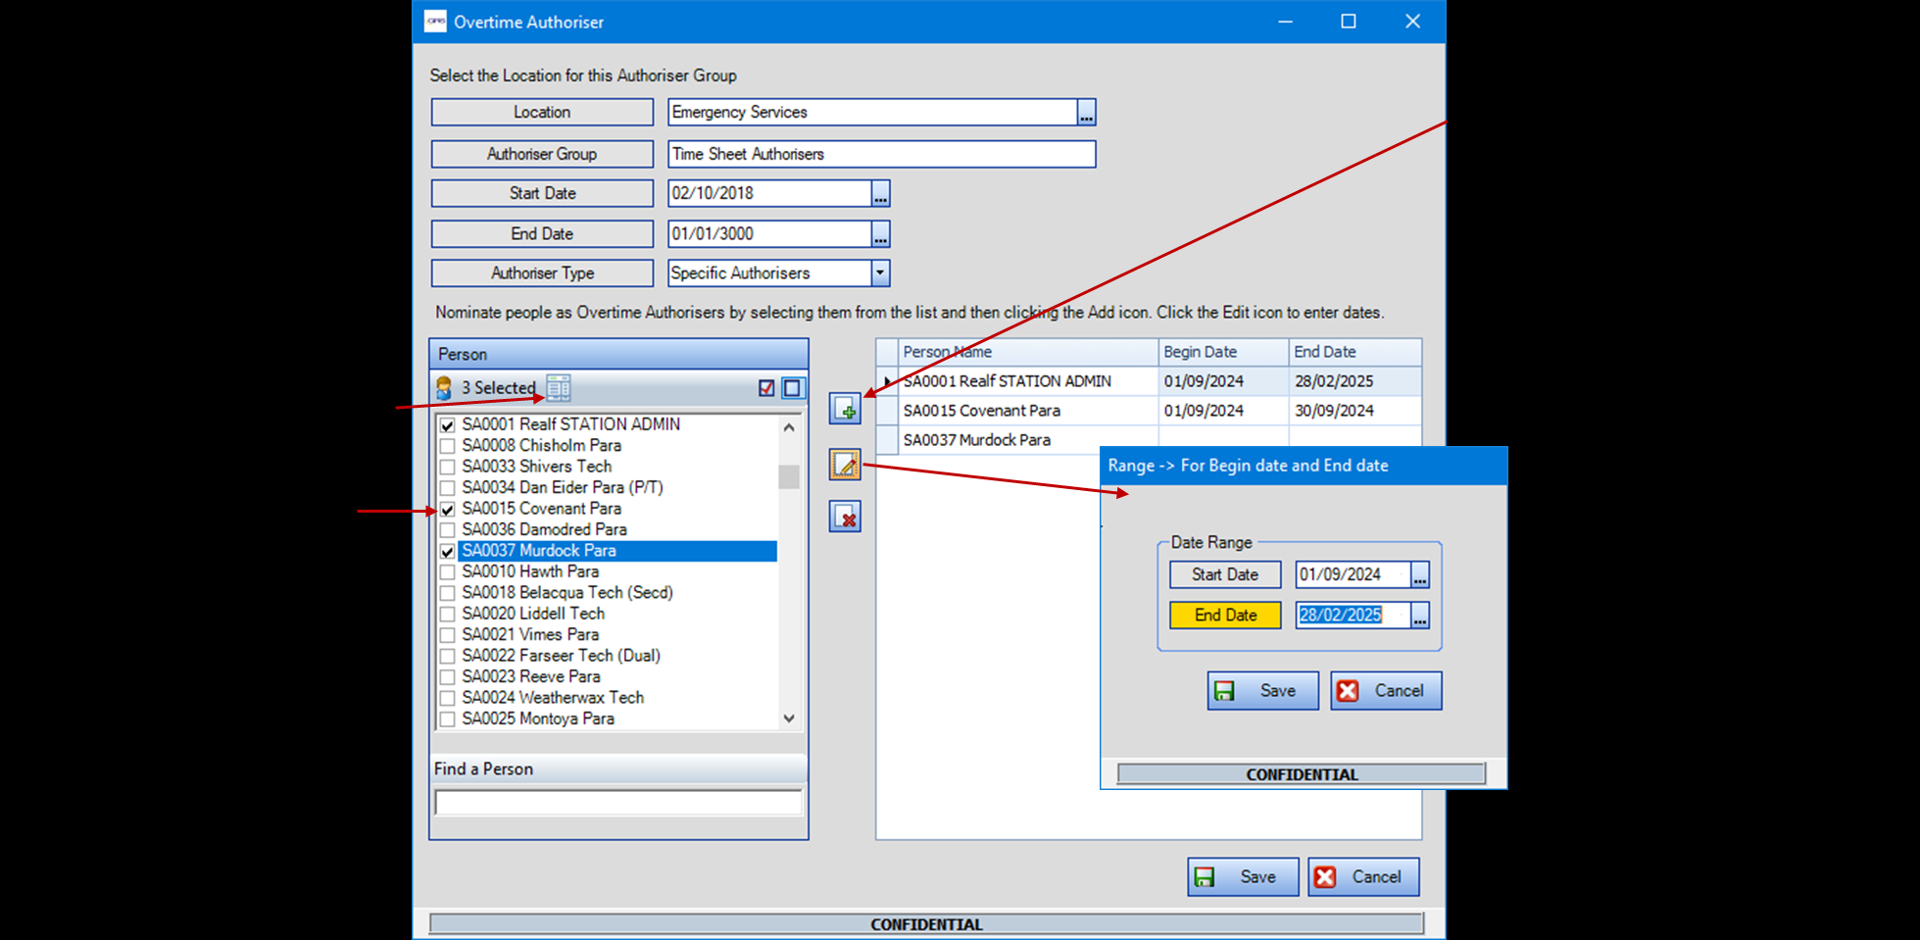Sort by the Begin Date column header

click(x=1222, y=352)
